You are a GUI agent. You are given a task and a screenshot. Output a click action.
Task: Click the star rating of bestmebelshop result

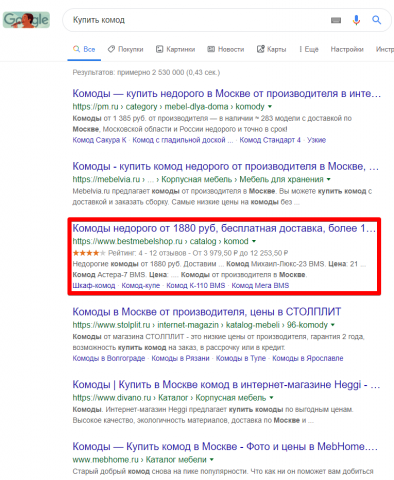point(89,253)
